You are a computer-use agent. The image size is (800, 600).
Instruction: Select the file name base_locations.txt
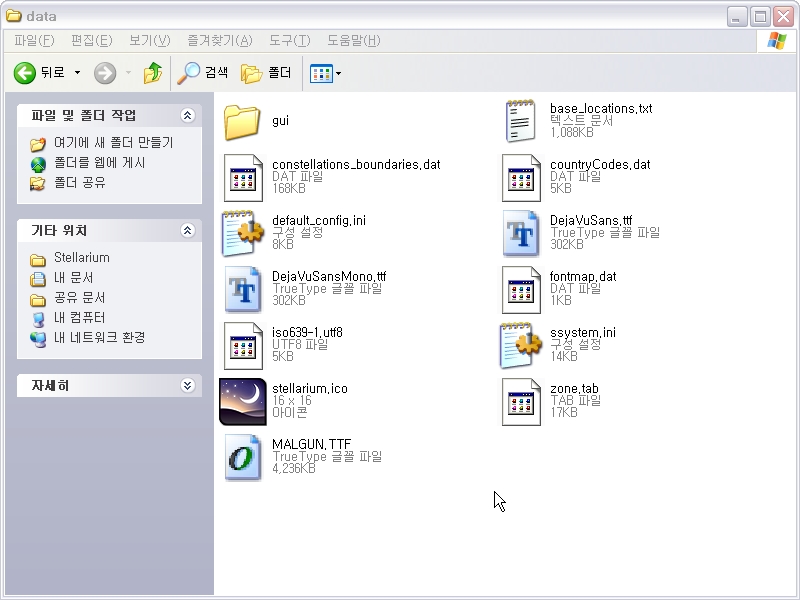tap(601, 109)
